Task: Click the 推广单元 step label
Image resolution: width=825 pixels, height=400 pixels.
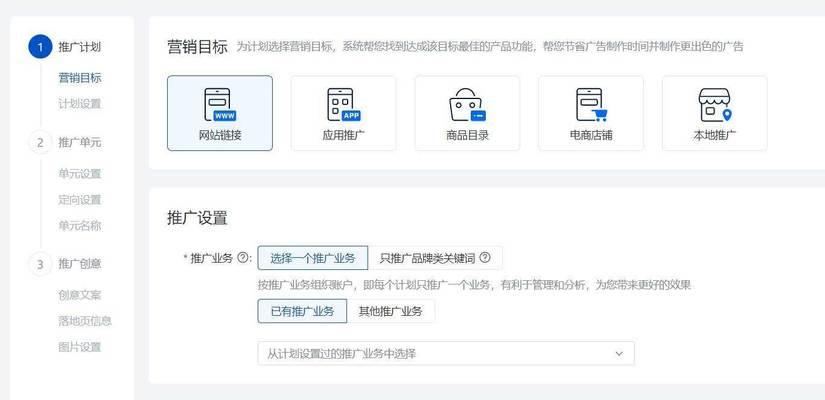Action: 79,143
